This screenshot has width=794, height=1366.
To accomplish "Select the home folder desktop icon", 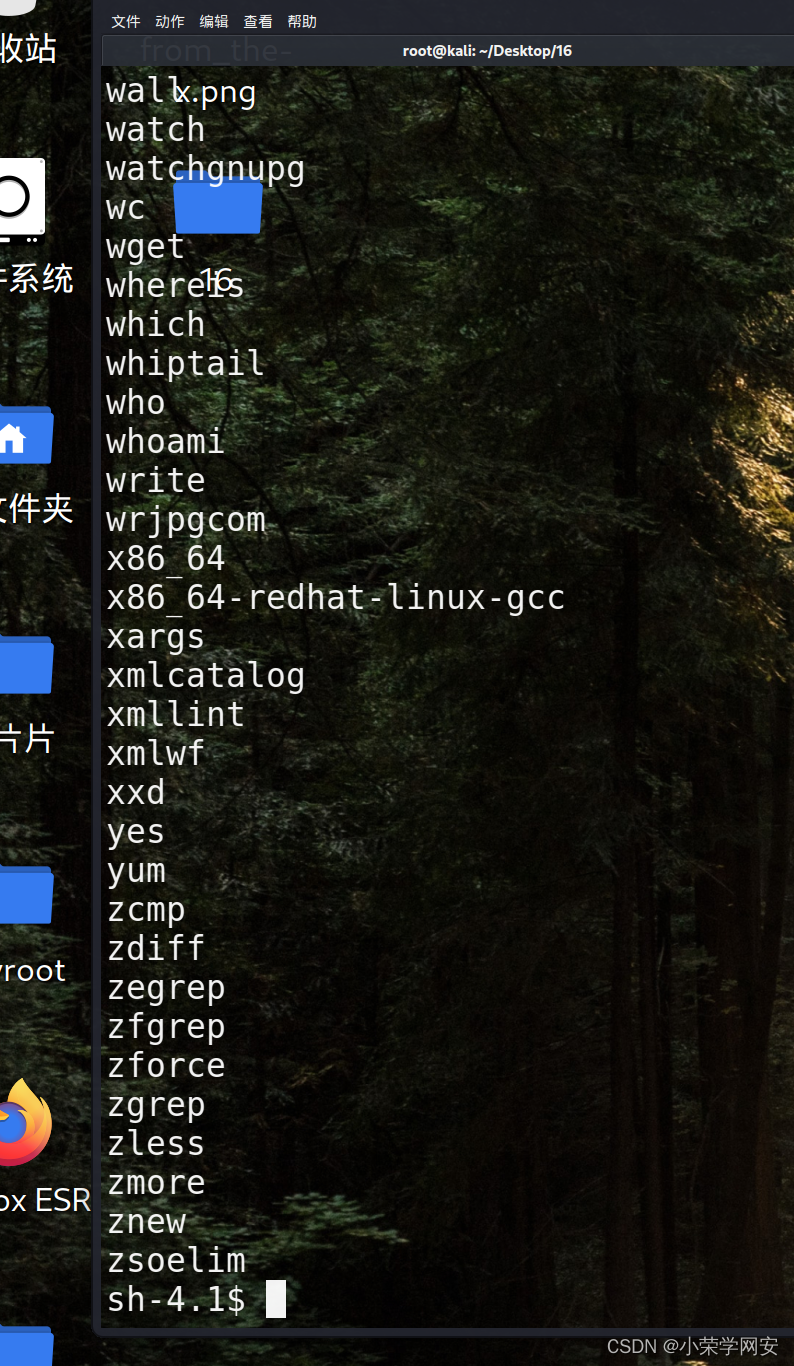I will click(x=25, y=435).
